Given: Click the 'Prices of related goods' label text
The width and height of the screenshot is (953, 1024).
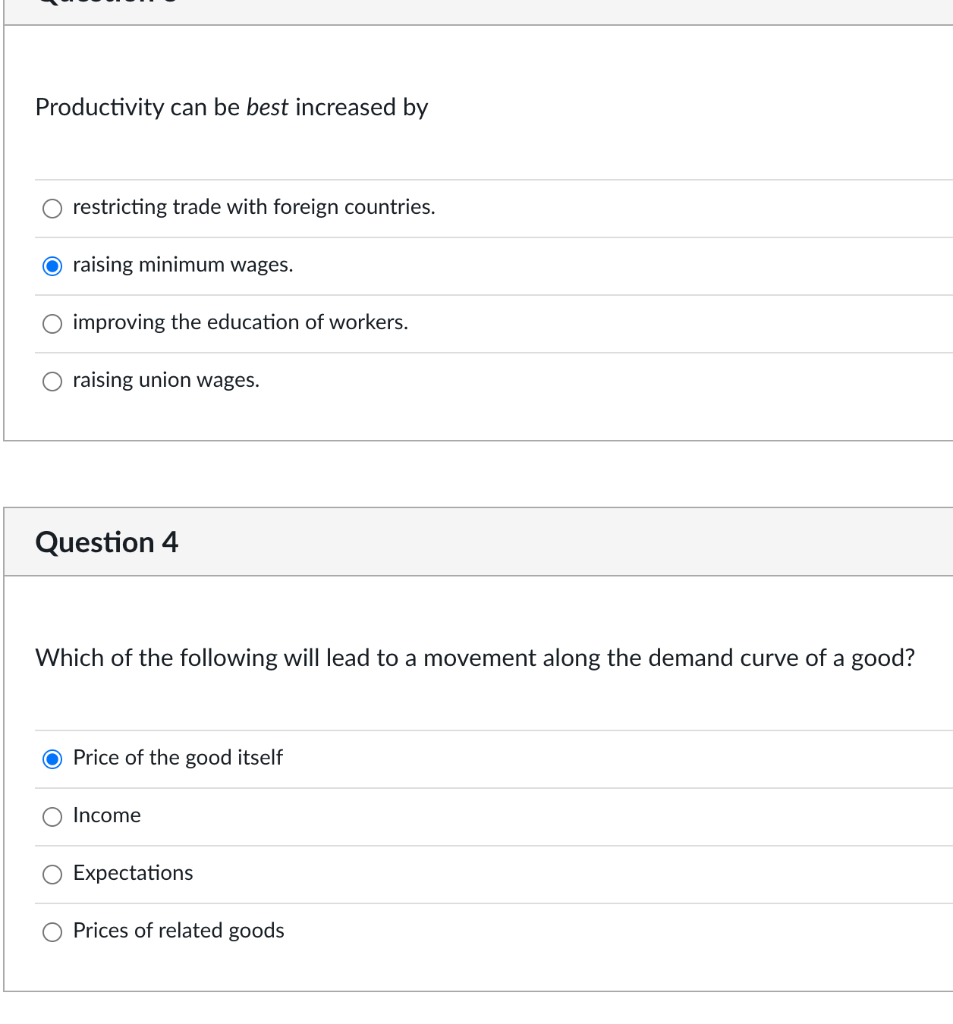Looking at the screenshot, I should pos(179,931).
